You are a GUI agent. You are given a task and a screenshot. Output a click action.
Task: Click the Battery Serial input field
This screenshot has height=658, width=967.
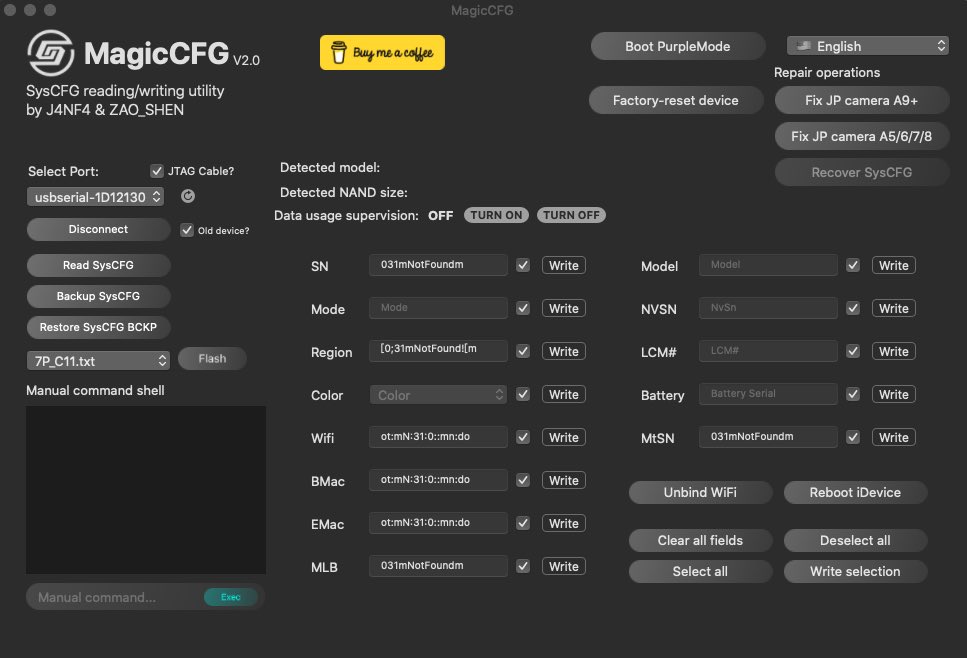pos(768,393)
